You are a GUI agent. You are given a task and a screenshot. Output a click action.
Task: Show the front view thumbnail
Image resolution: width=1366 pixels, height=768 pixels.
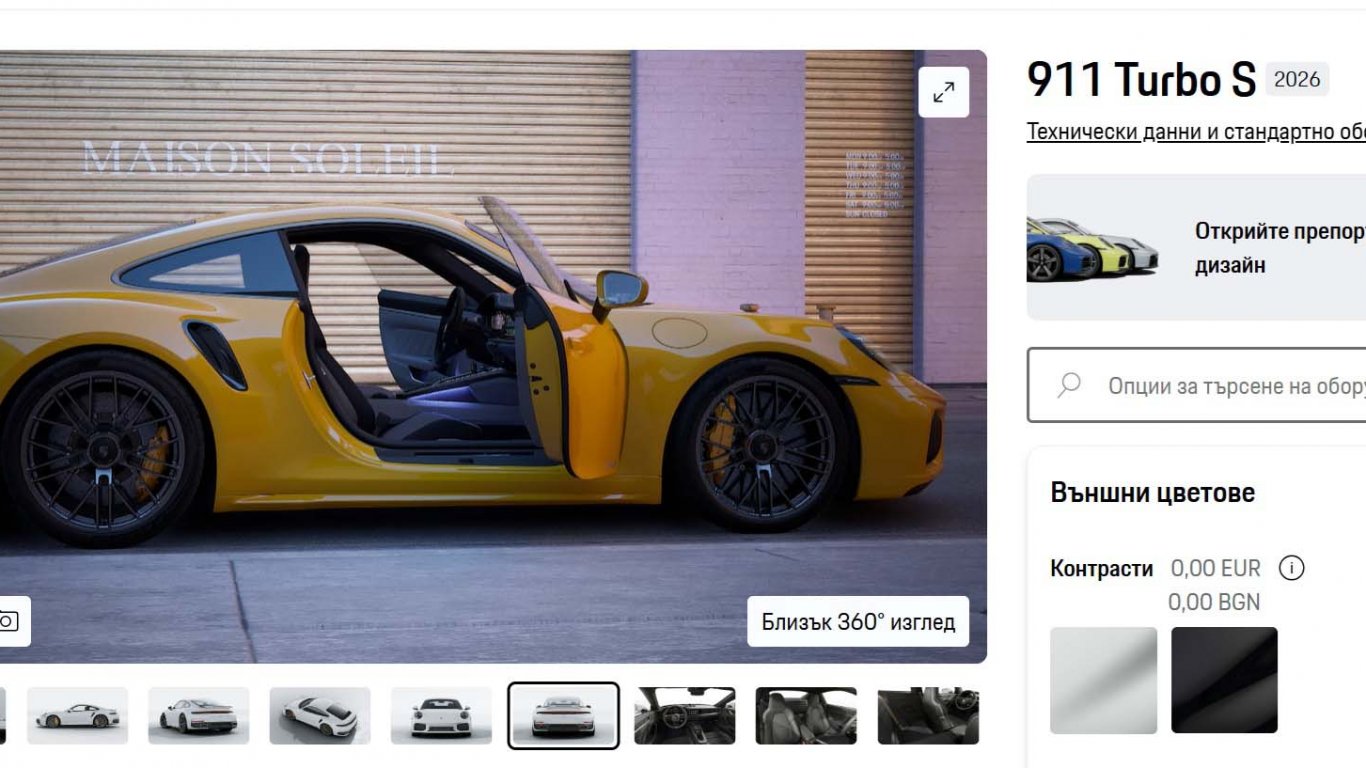coord(441,716)
